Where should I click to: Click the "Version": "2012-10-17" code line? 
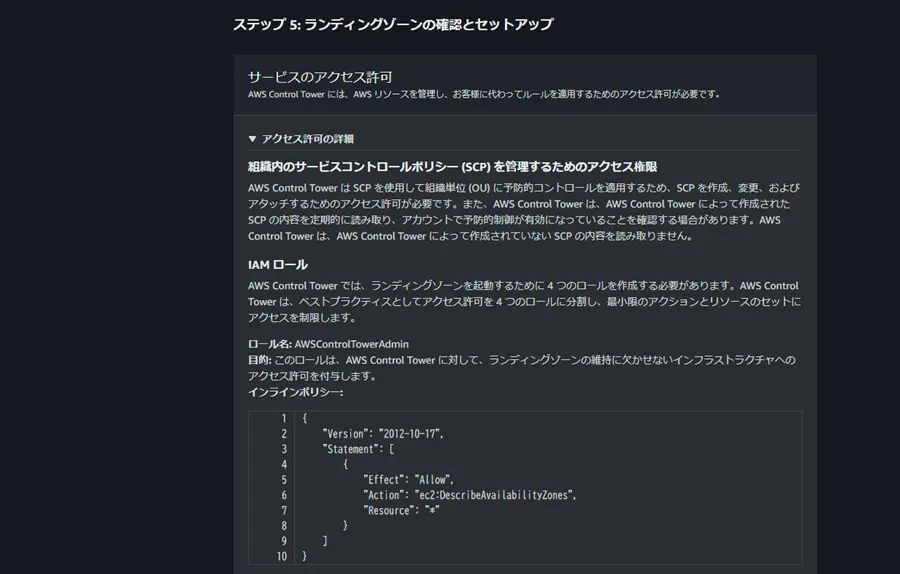coord(383,434)
